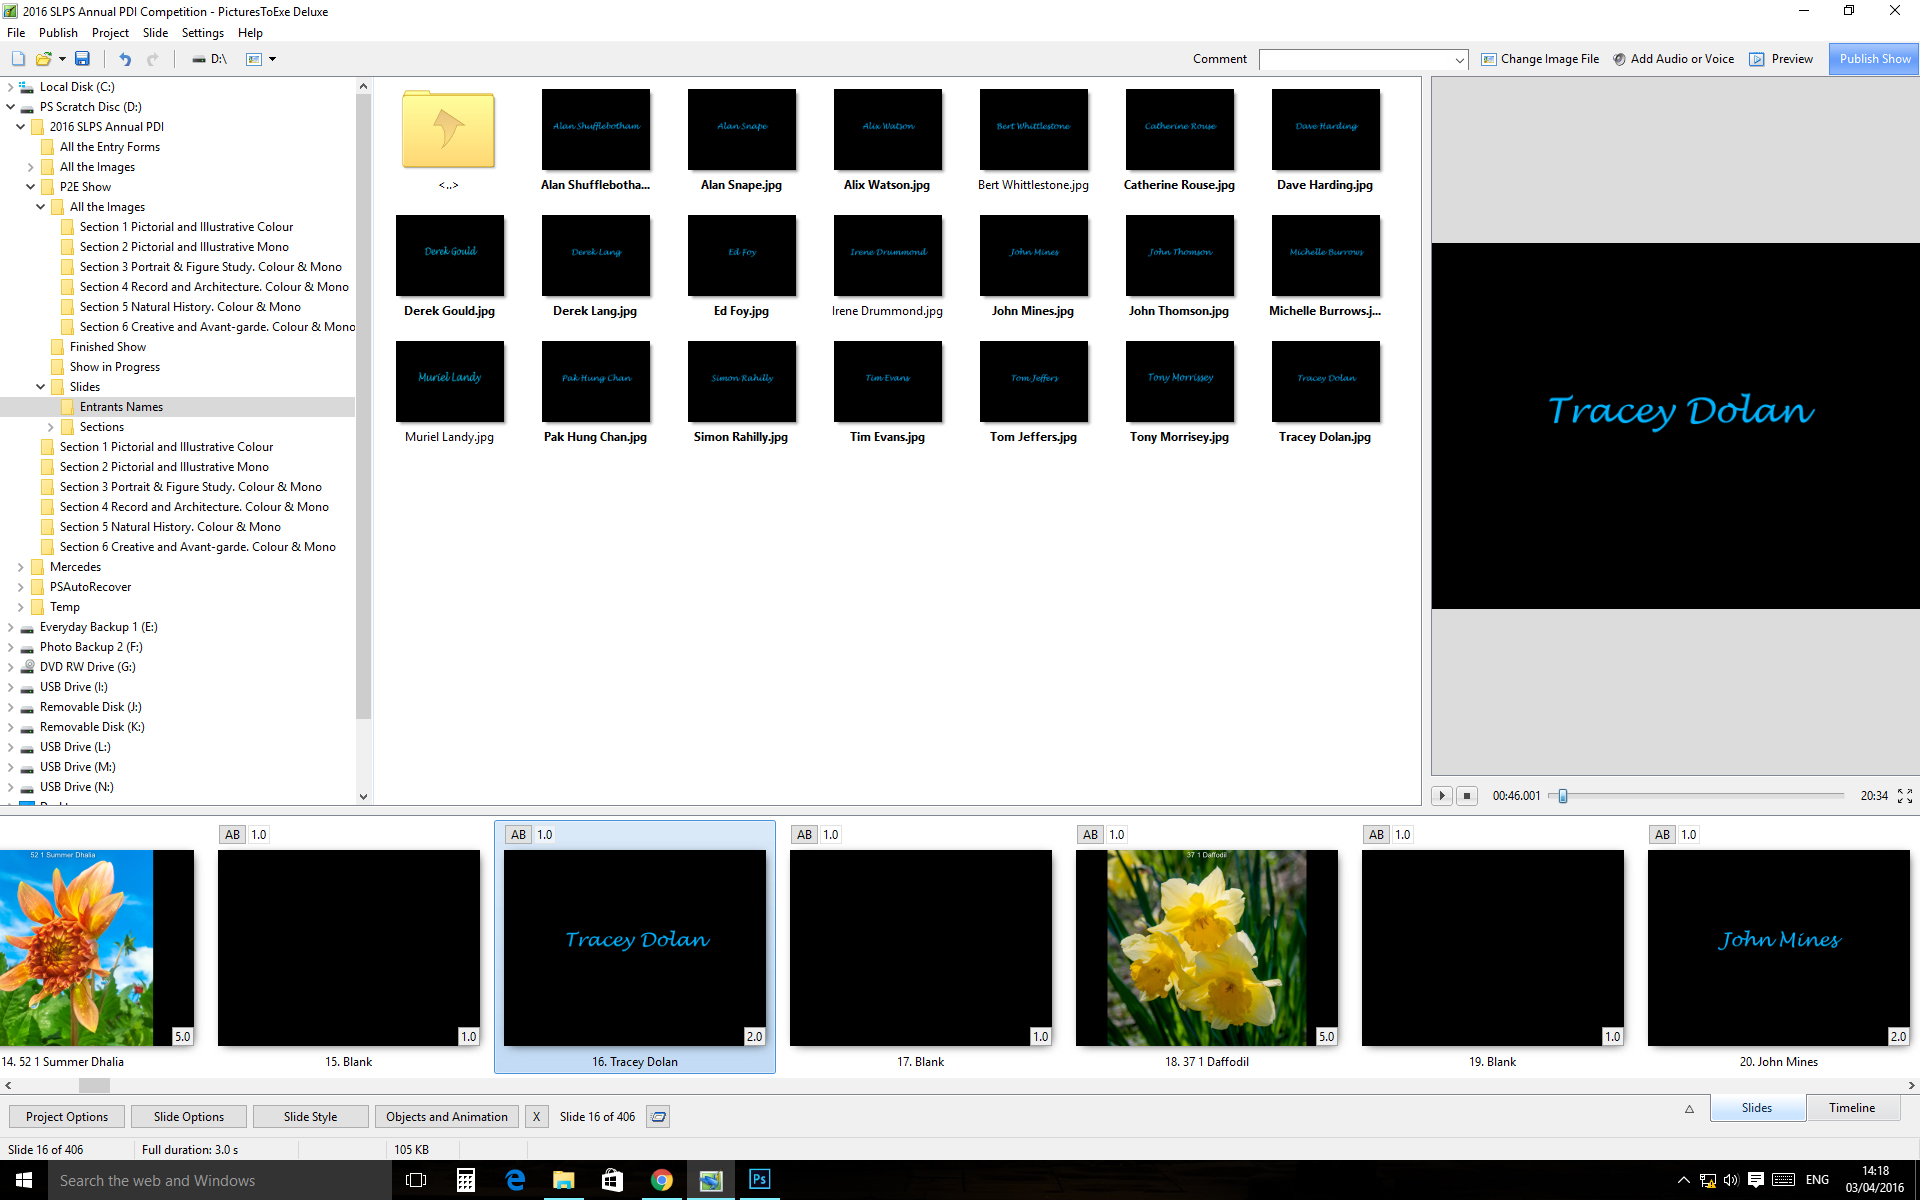This screenshot has height=1200, width=1920.
Task: Click the icon next to Slide 16 of 406
Action: 658,1117
